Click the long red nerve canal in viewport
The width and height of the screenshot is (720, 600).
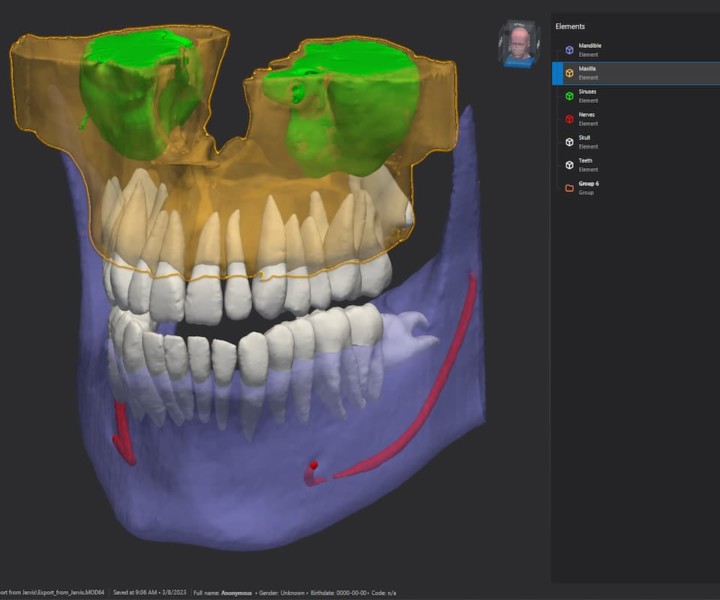[420, 400]
